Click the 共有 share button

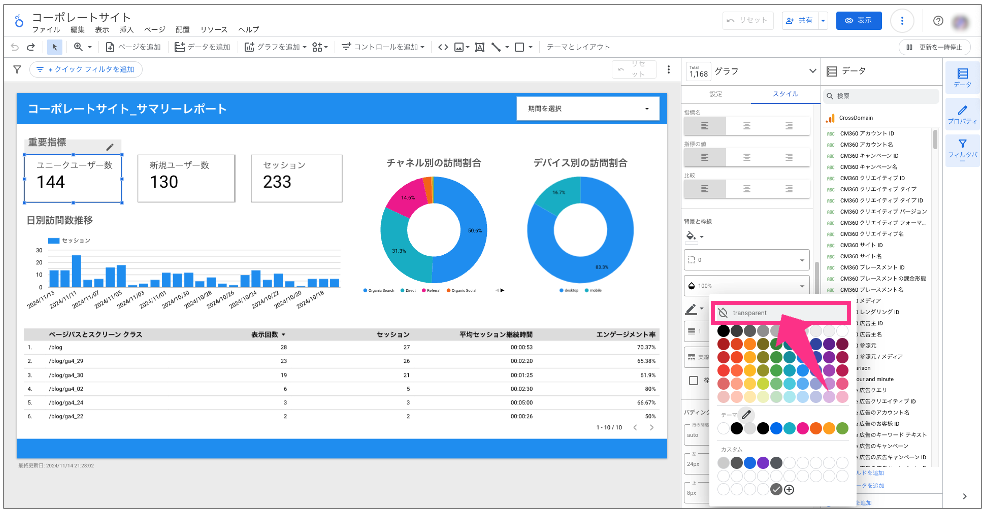[x=800, y=21]
